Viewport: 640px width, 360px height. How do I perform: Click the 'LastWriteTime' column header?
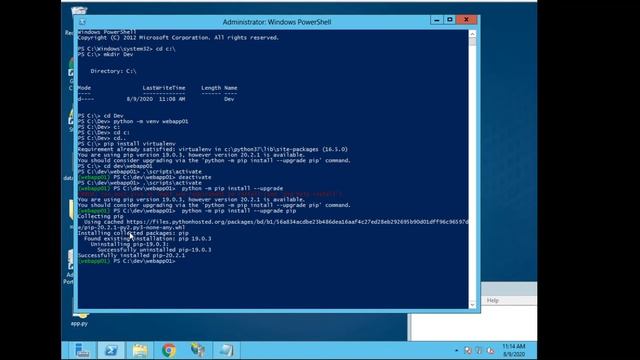tap(164, 88)
